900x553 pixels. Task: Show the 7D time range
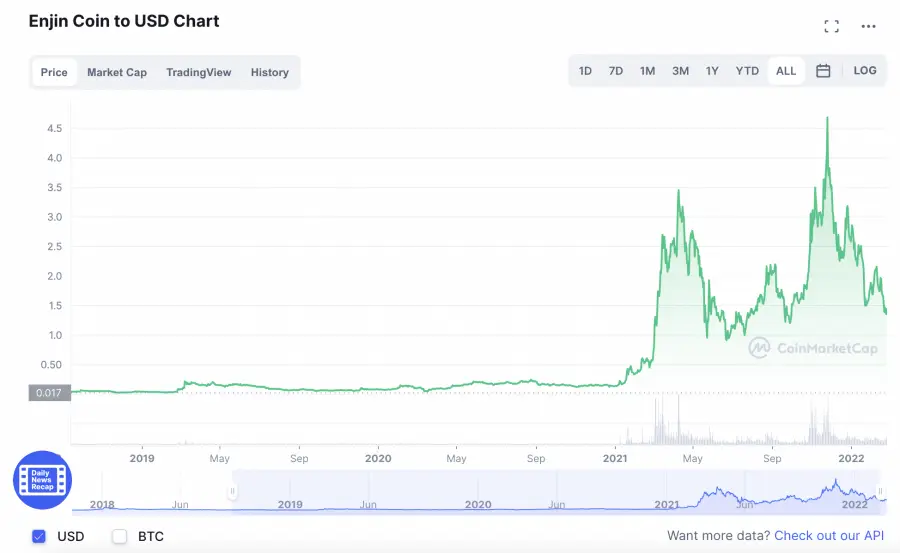point(616,71)
